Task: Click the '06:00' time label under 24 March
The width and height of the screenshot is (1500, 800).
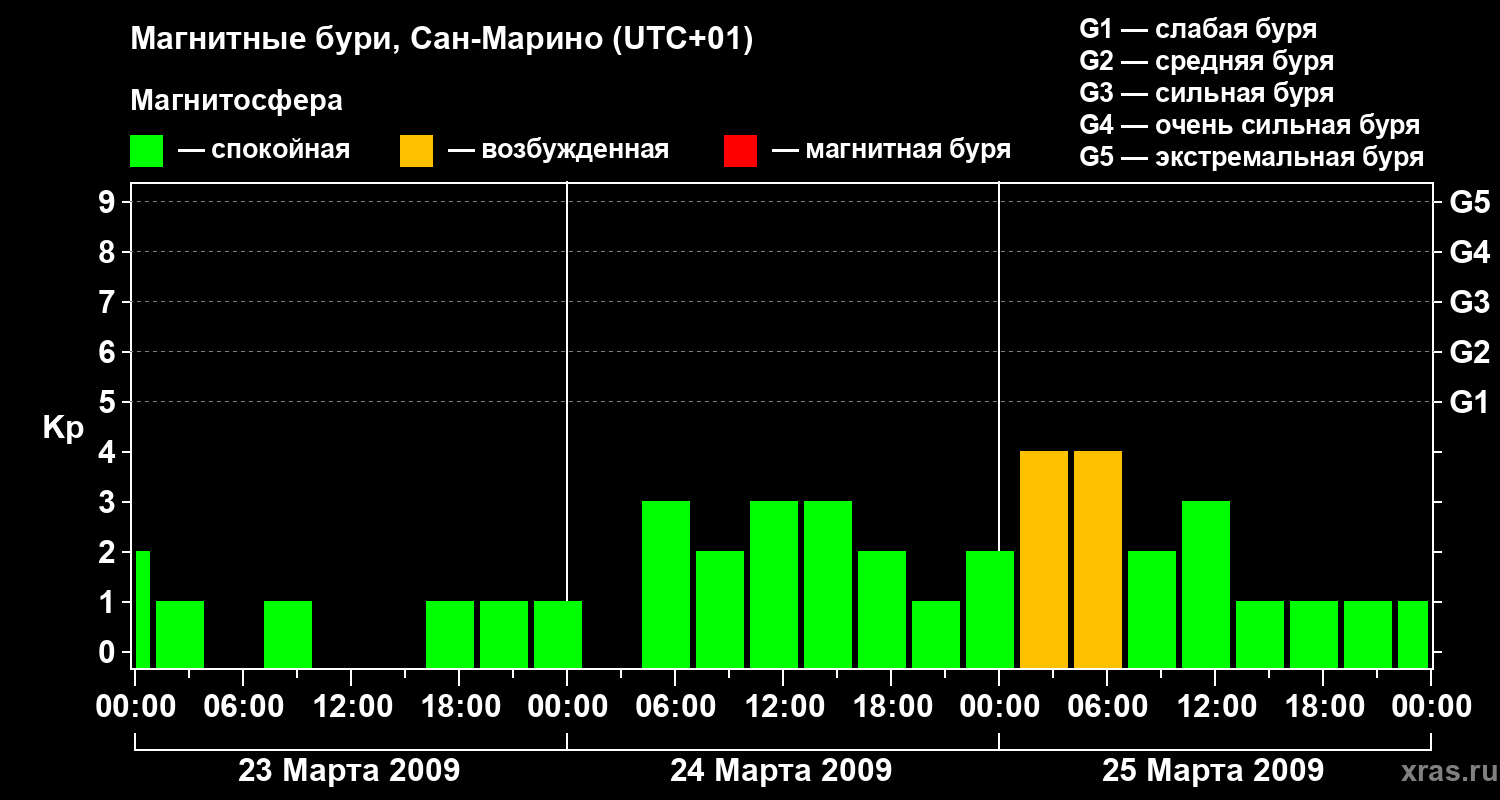Action: 675,707
